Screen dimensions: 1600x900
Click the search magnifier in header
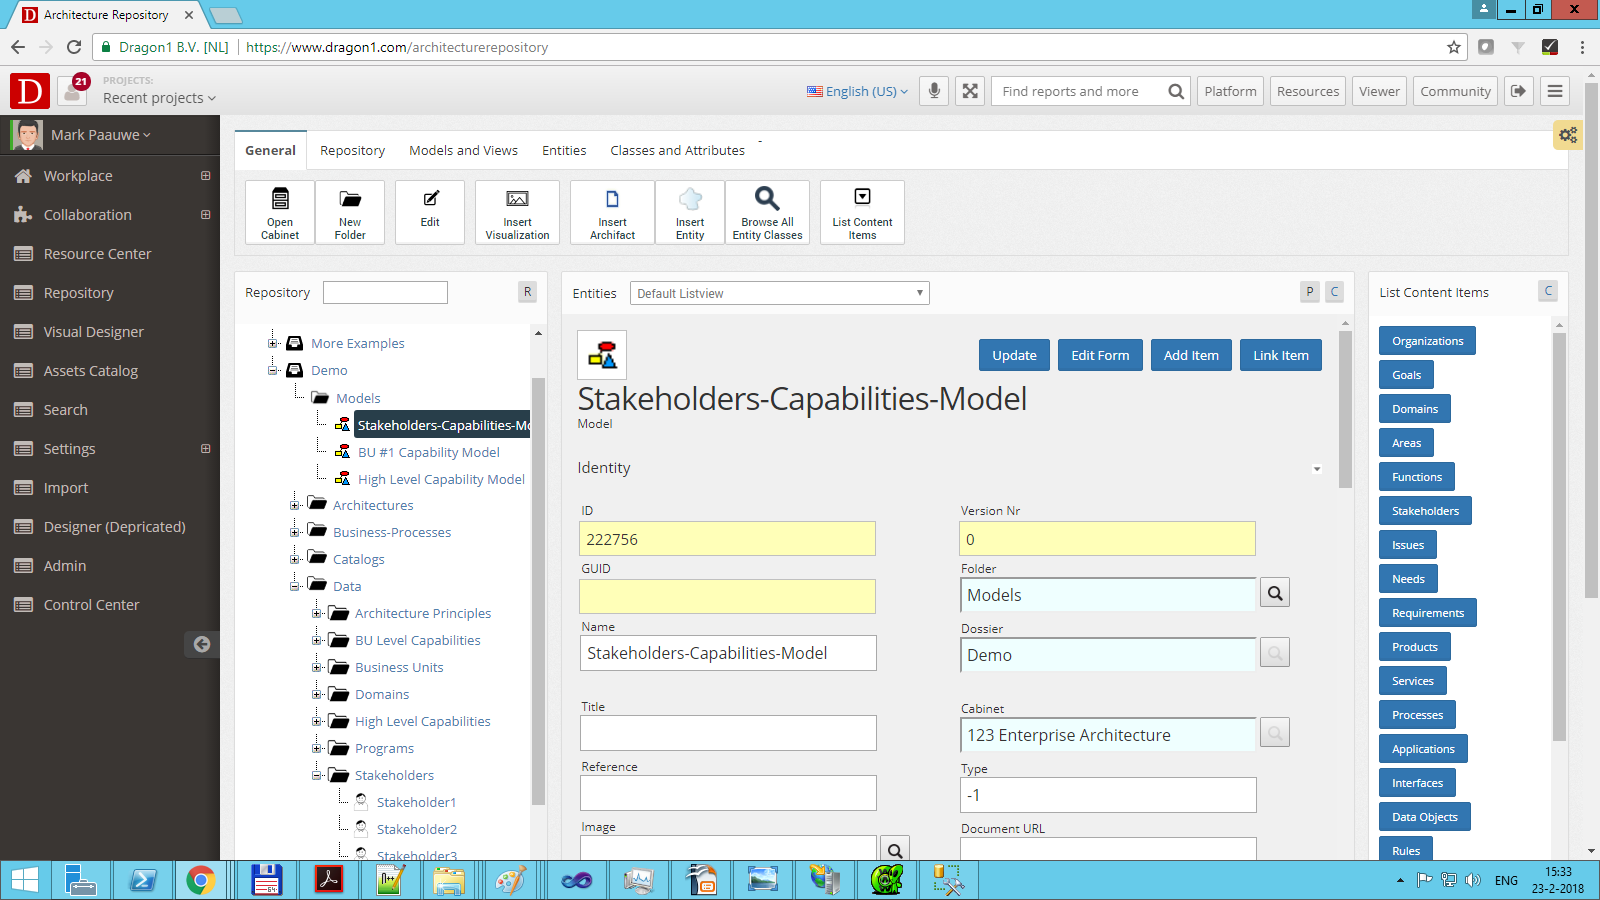coord(1176,91)
